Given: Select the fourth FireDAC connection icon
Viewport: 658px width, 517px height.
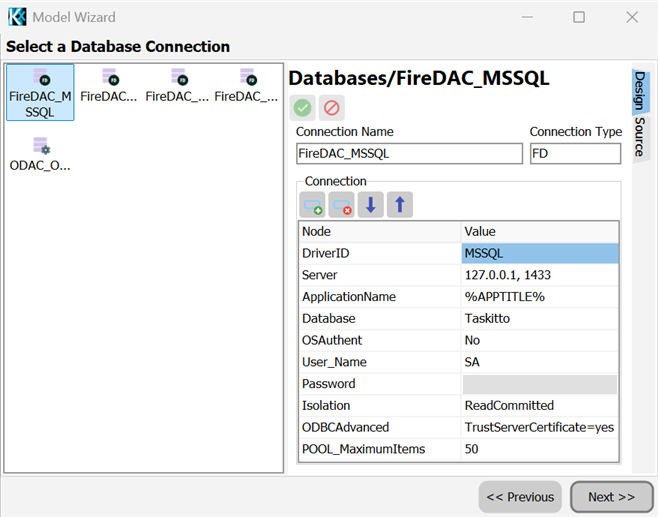Looking at the screenshot, I should tap(246, 86).
